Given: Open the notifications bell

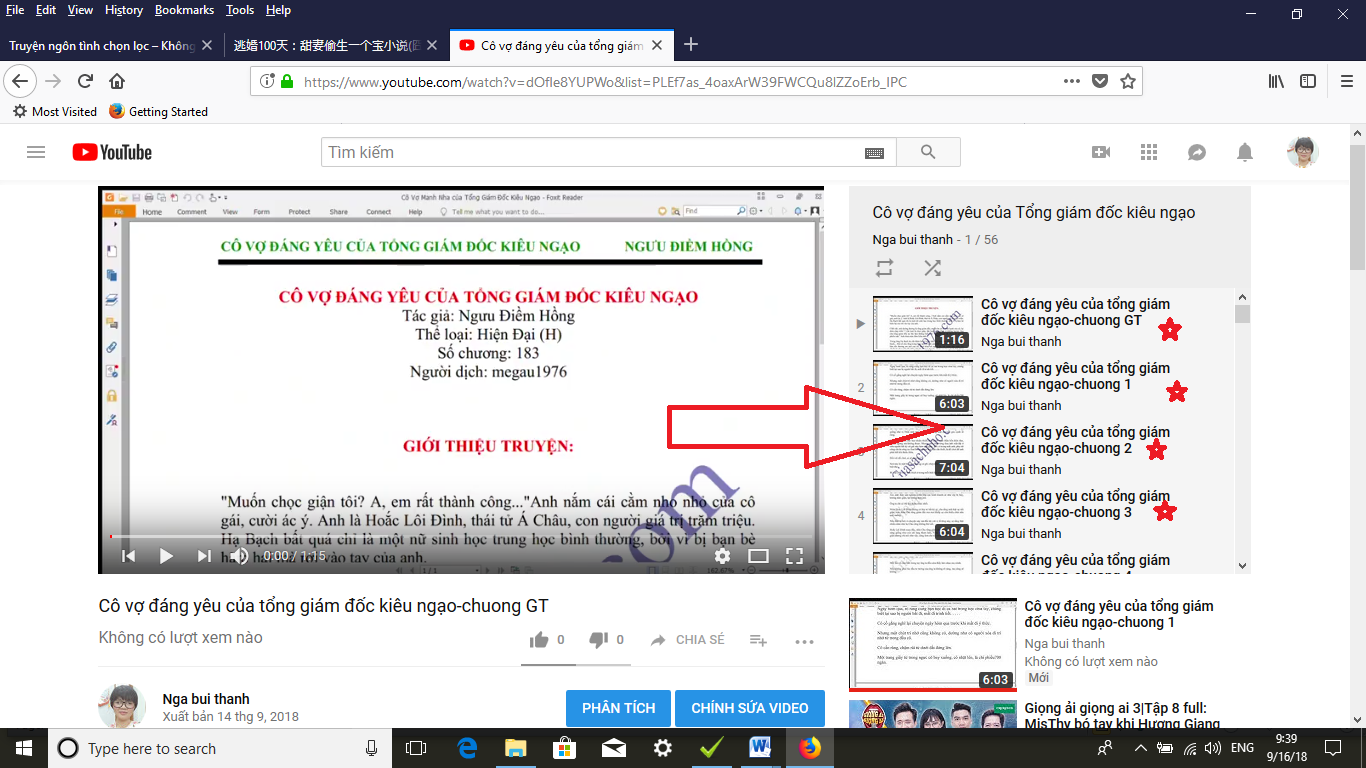Looking at the screenshot, I should (1245, 152).
